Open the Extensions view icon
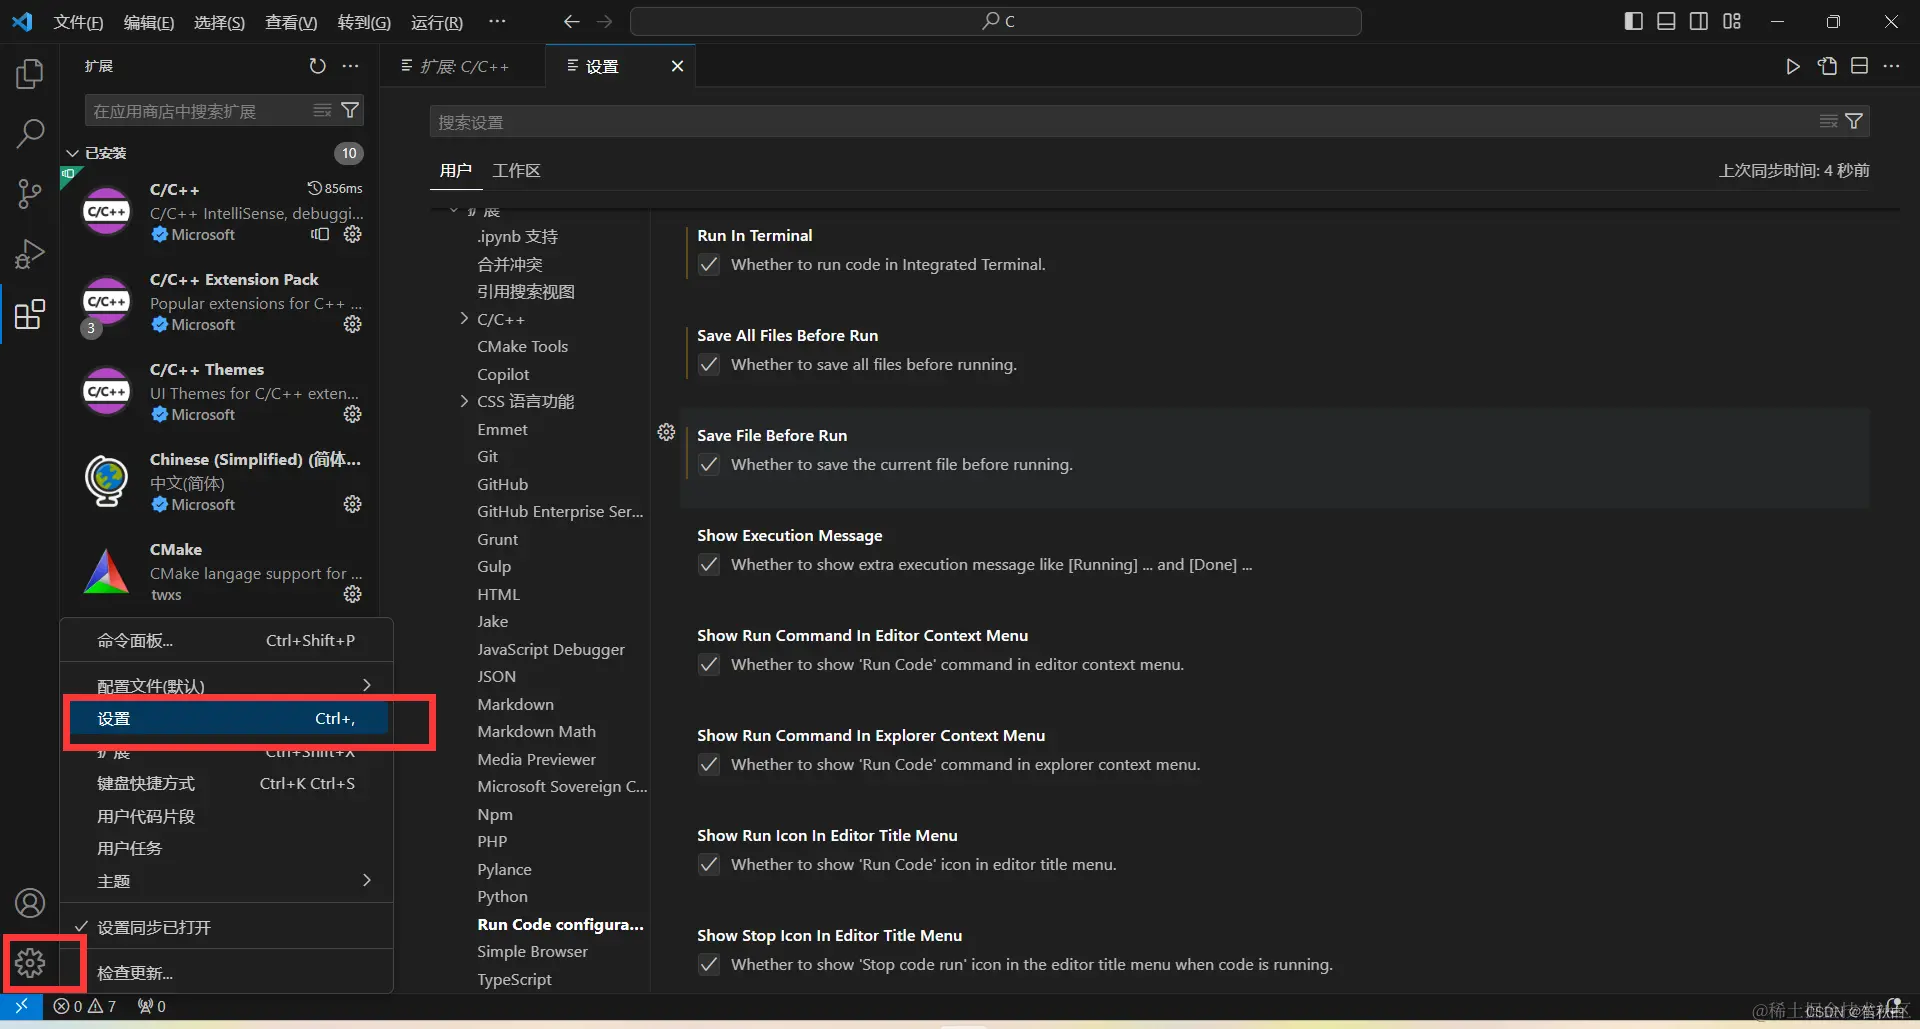The width and height of the screenshot is (1920, 1029). [30, 315]
